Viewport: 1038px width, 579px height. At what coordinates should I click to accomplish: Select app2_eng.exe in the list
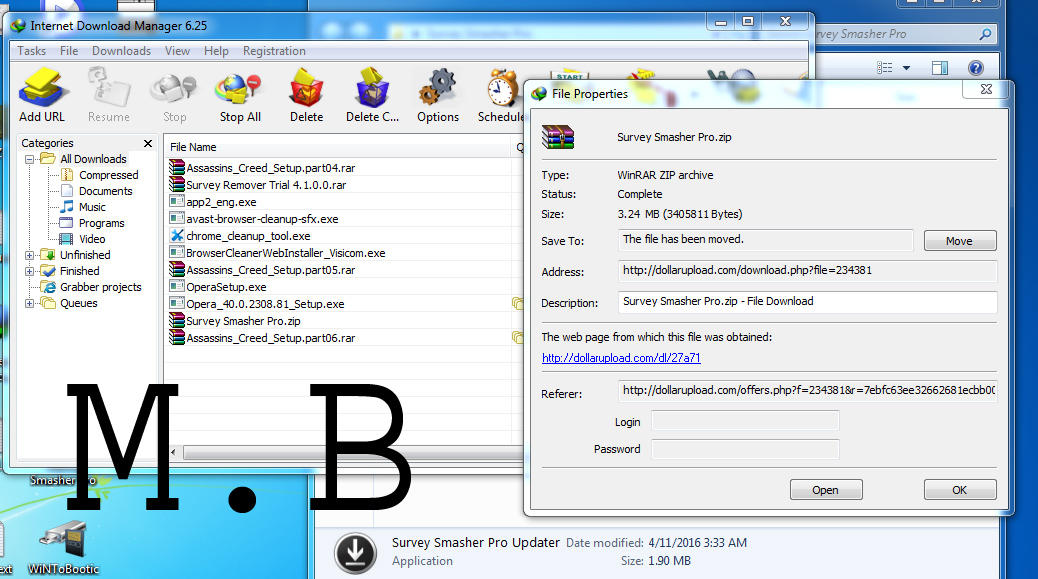(x=221, y=202)
